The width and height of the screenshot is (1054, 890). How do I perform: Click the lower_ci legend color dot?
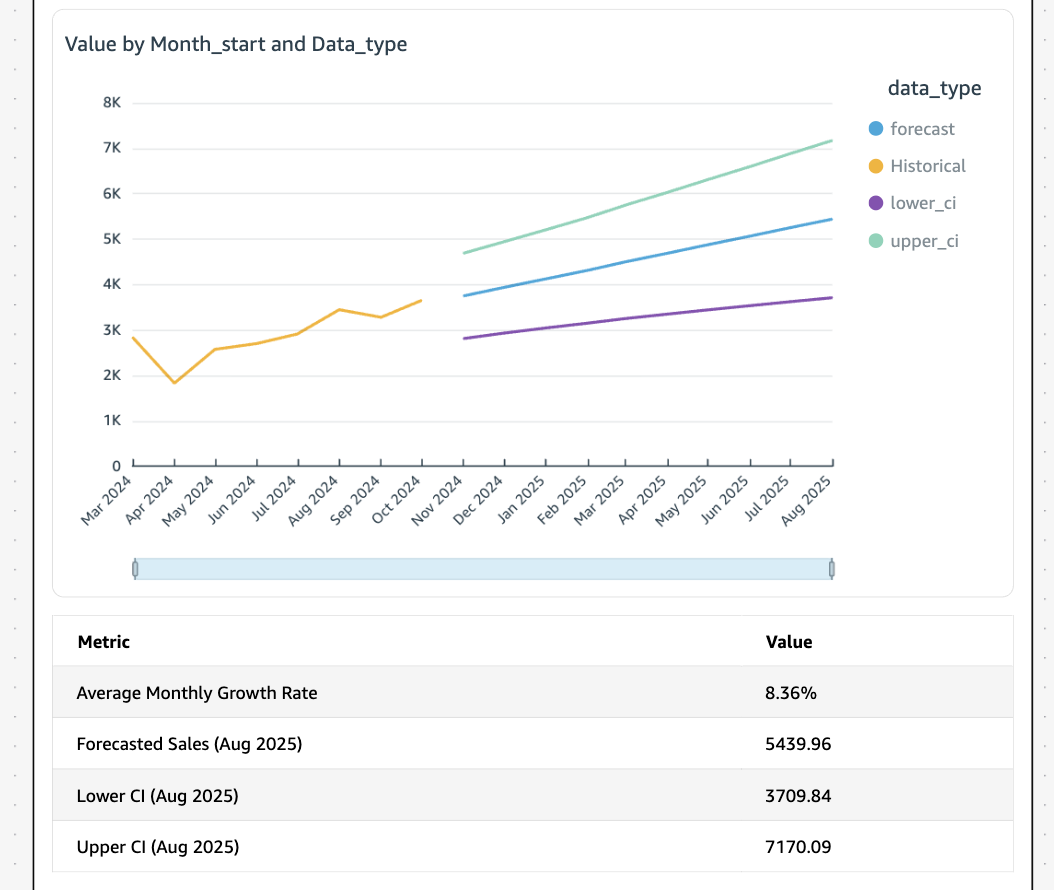tap(876, 203)
